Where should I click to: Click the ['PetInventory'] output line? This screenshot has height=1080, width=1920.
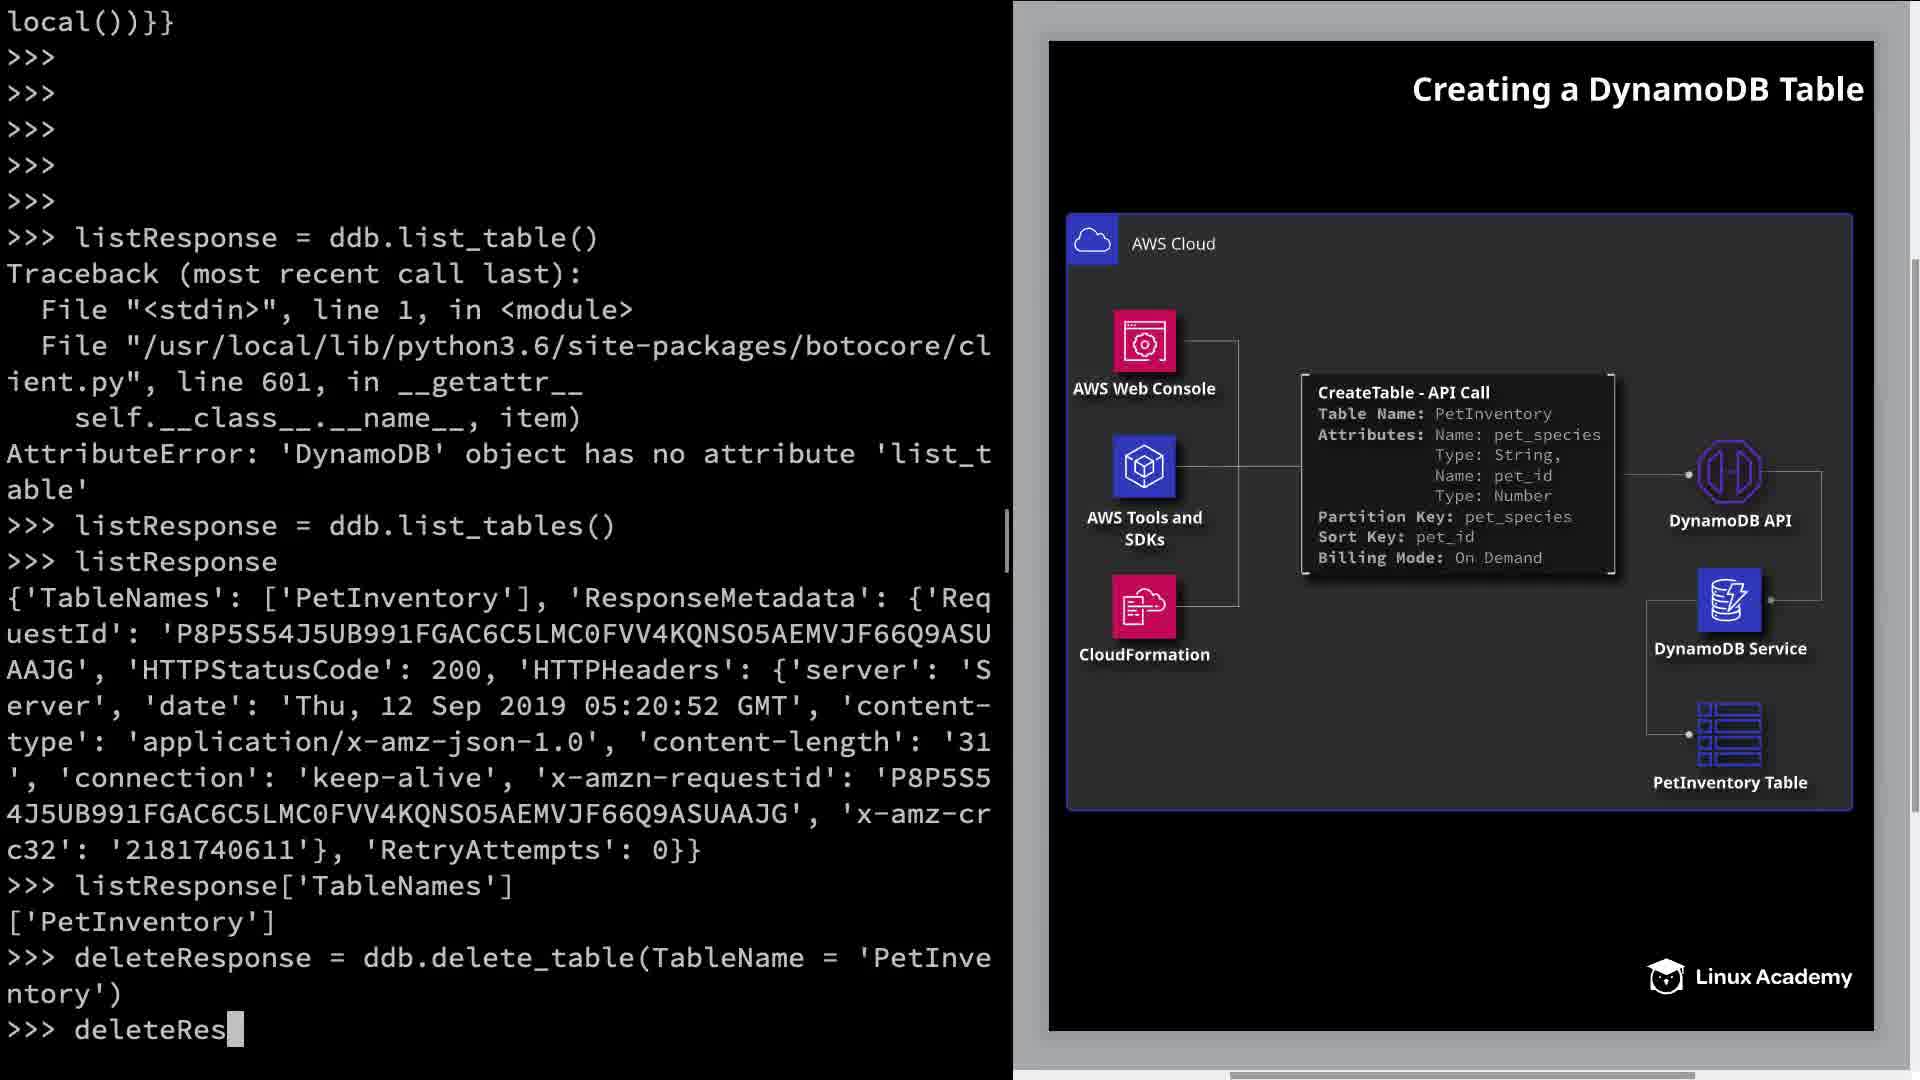pos(140,922)
